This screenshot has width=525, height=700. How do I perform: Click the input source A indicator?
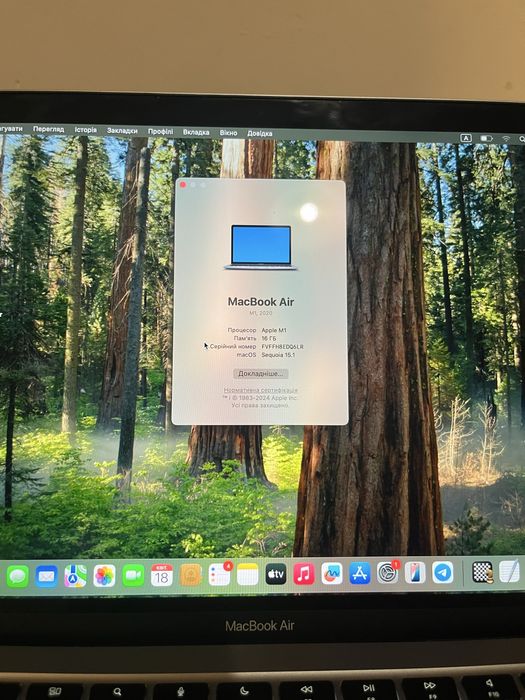[466, 138]
